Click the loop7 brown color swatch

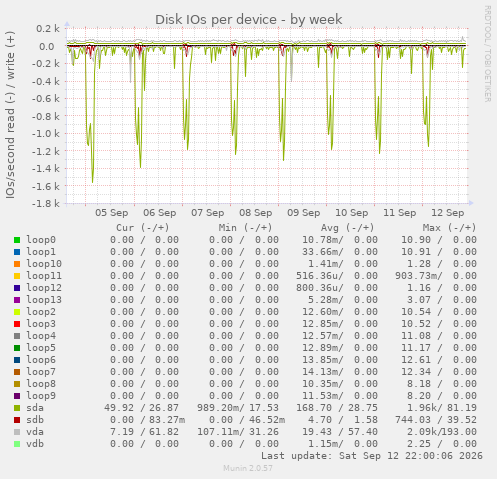pyautogui.click(x=17, y=372)
